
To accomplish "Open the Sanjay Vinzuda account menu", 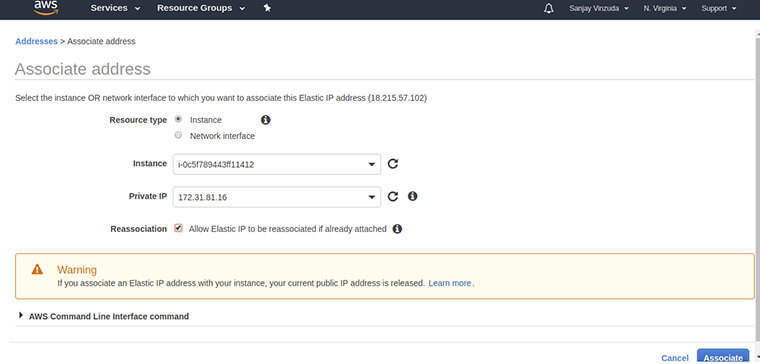I will (x=599, y=9).
